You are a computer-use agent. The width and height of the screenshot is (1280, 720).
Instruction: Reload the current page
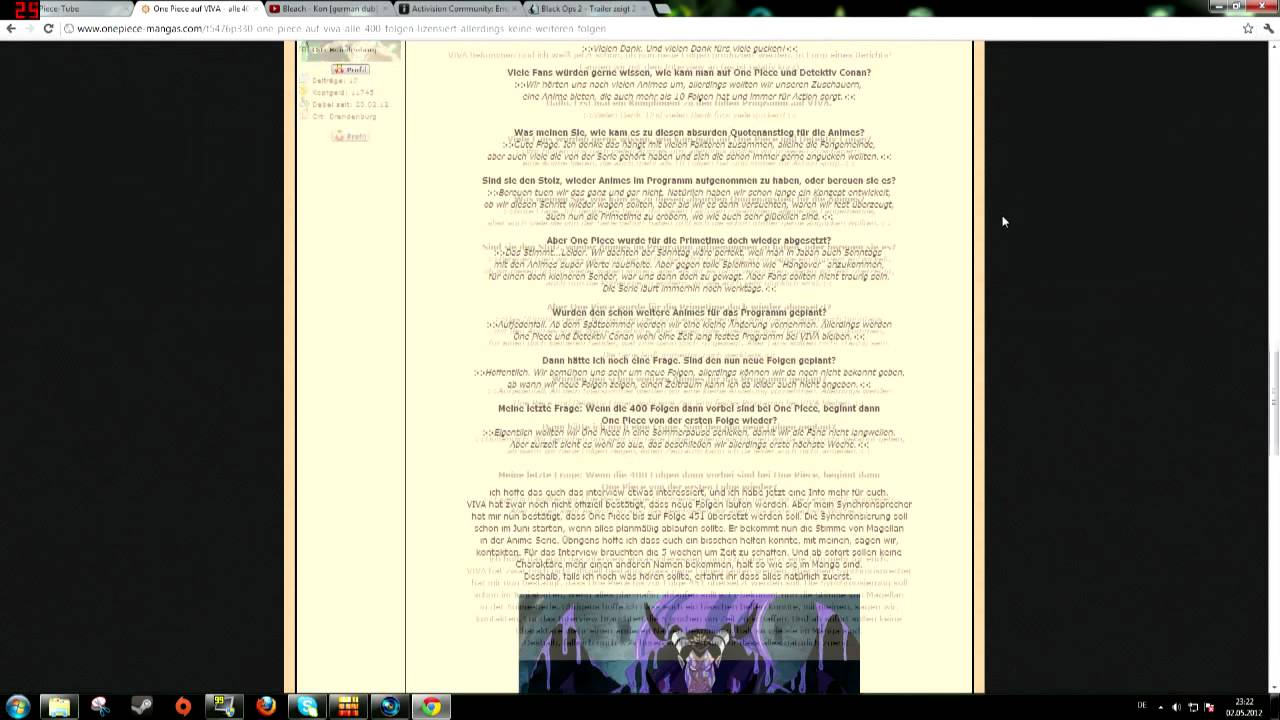pyautogui.click(x=48, y=28)
